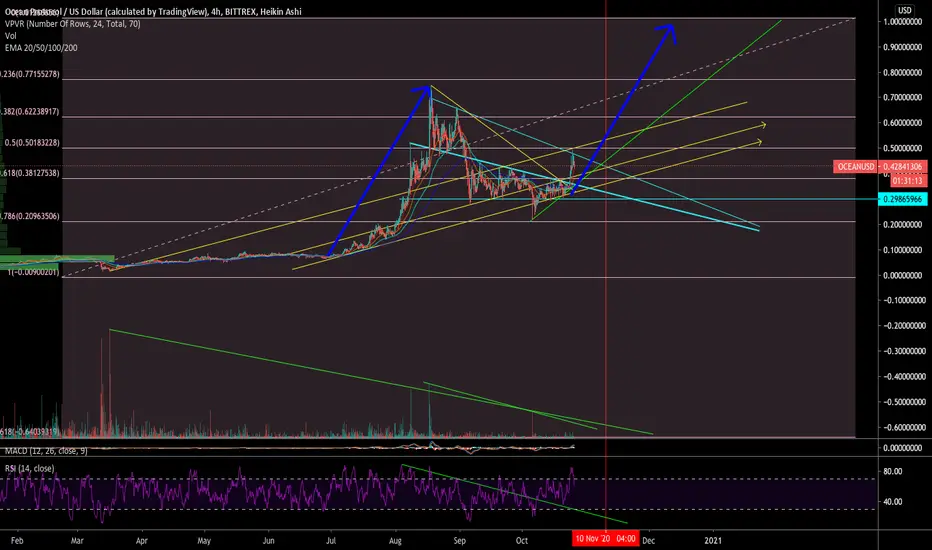Viewport: 932px width, 550px height.
Task: Click Aug on the time axis
Action: point(395,541)
